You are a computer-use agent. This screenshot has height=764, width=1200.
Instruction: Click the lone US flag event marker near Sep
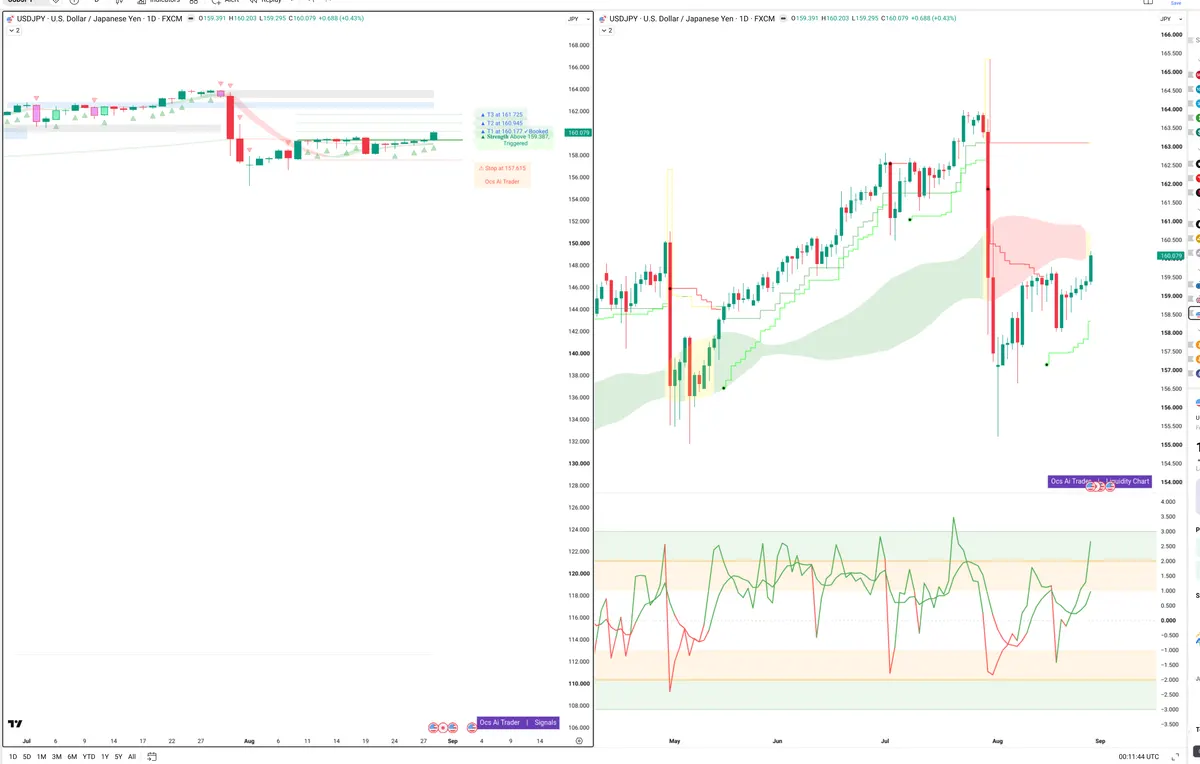pos(472,728)
